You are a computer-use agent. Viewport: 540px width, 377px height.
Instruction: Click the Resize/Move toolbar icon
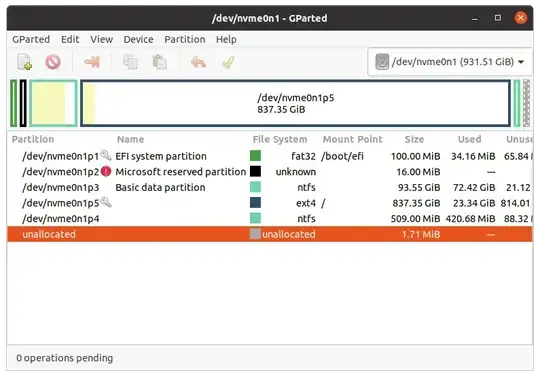click(92, 62)
